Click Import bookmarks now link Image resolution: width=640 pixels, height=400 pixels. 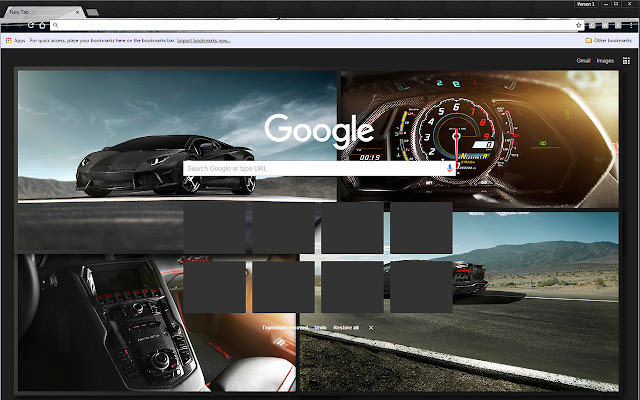[203, 40]
